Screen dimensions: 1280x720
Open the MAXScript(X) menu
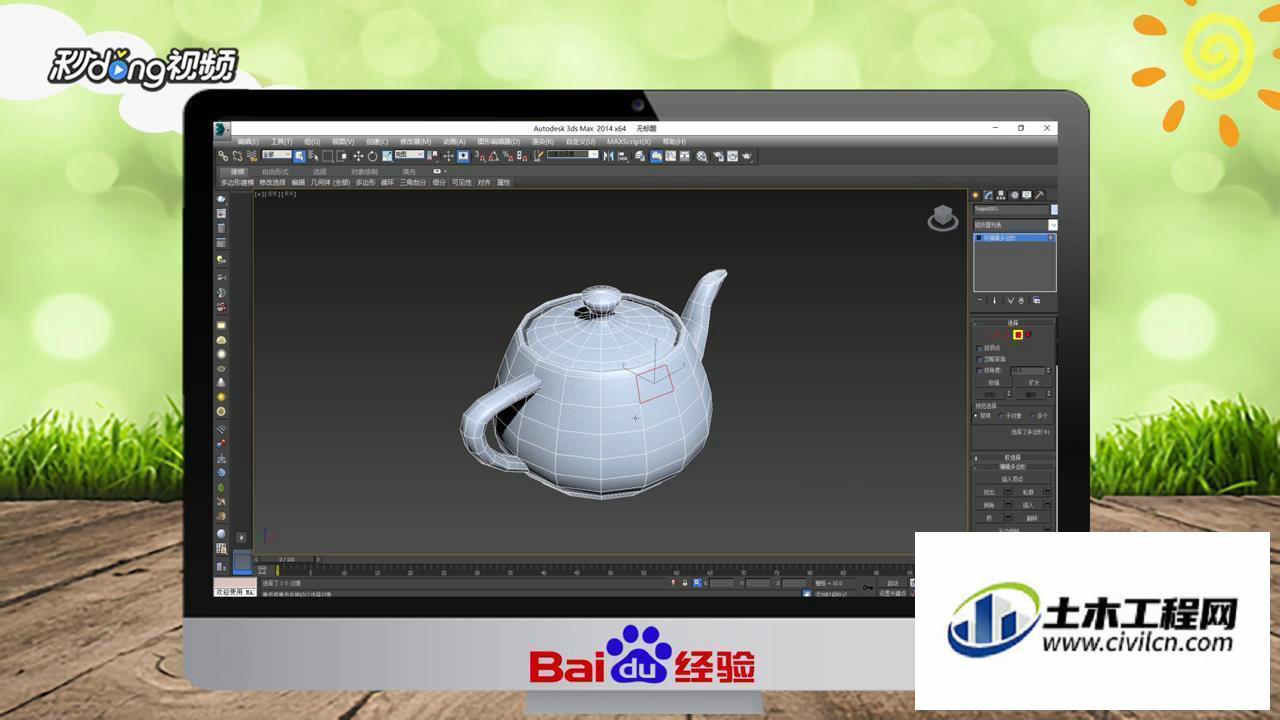coord(628,141)
